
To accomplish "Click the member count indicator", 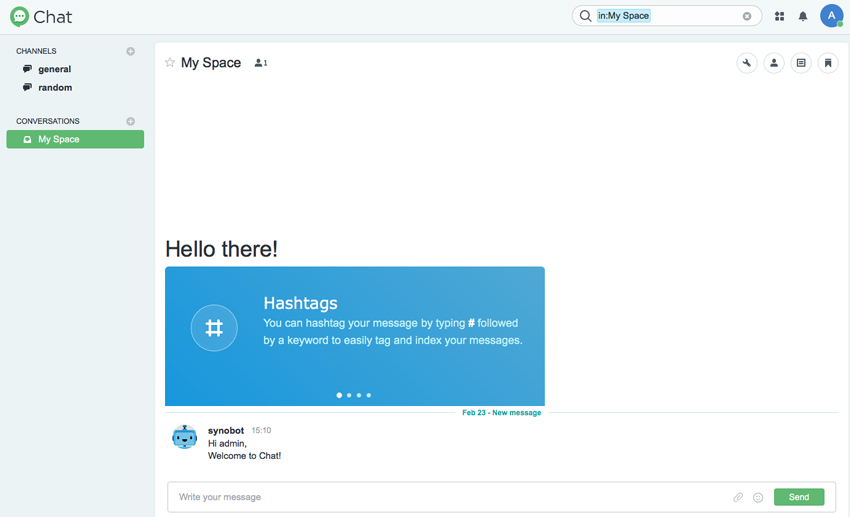I will pyautogui.click(x=261, y=63).
